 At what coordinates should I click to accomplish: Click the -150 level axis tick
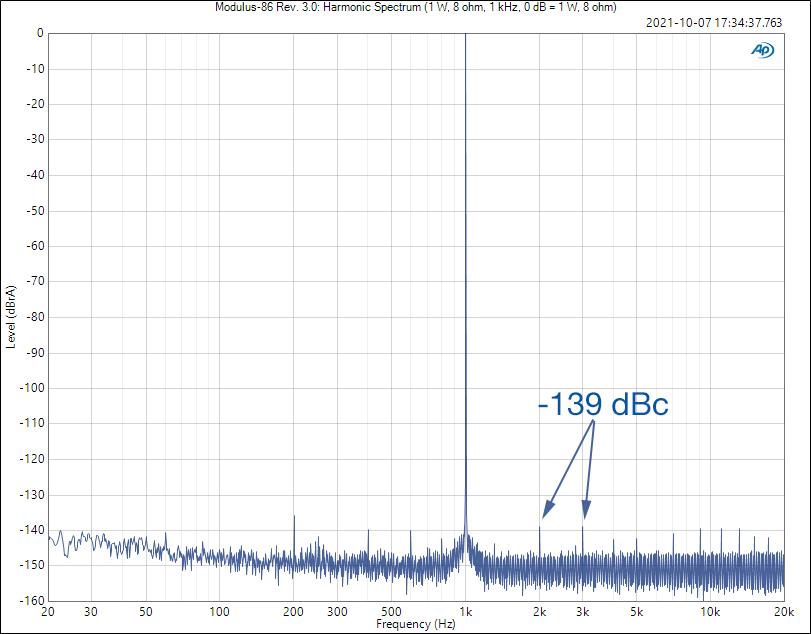click(32, 565)
